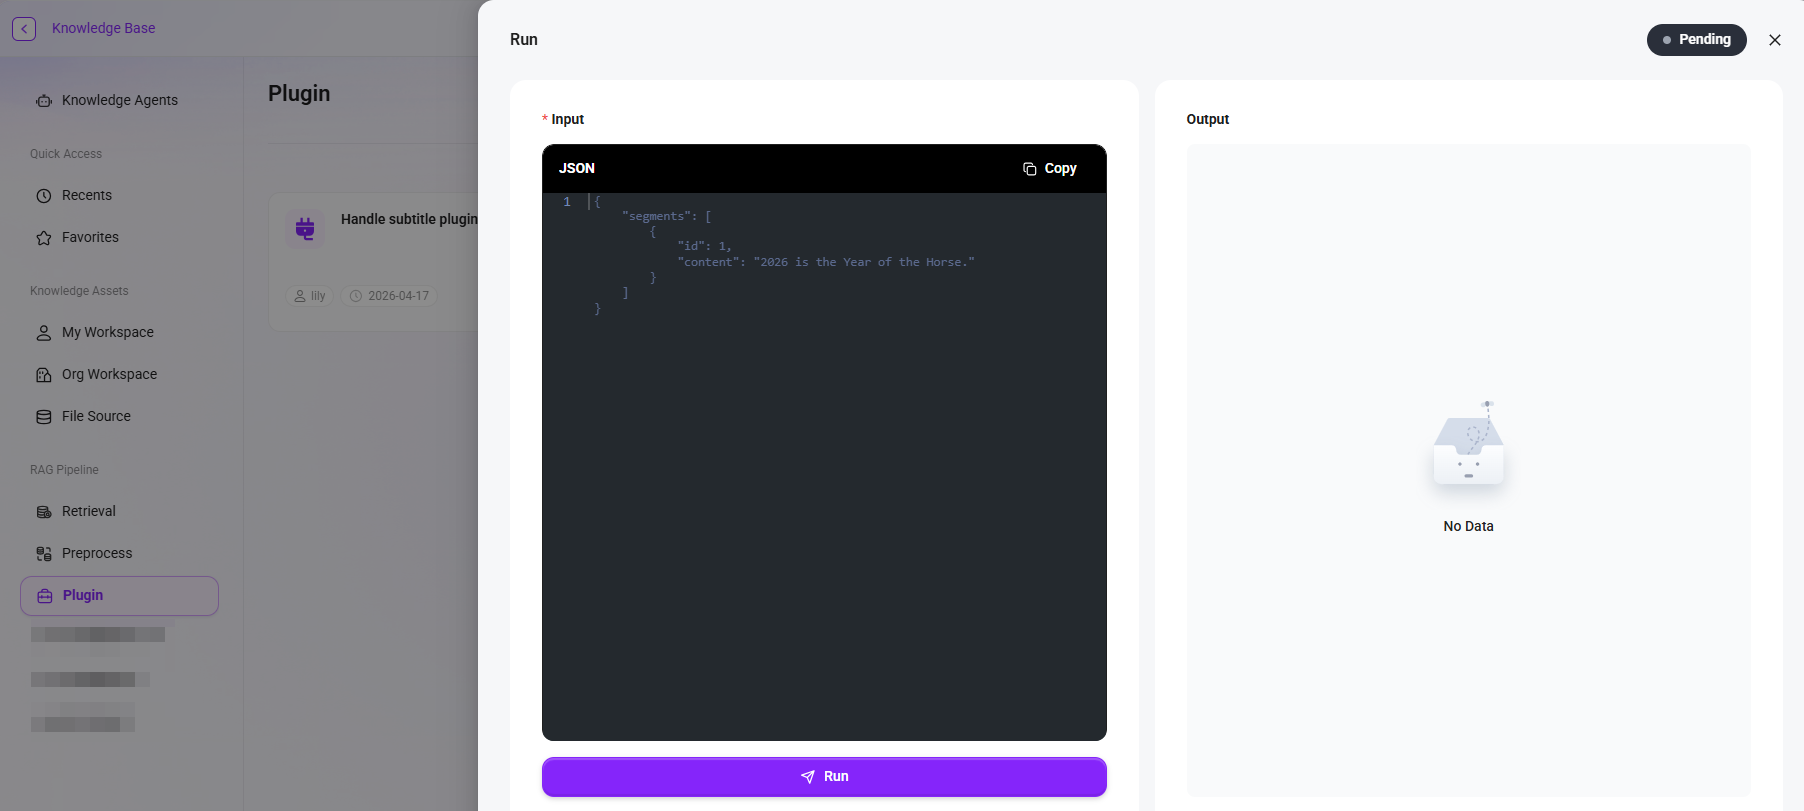Click the Output heading
1804x811 pixels.
(1207, 119)
